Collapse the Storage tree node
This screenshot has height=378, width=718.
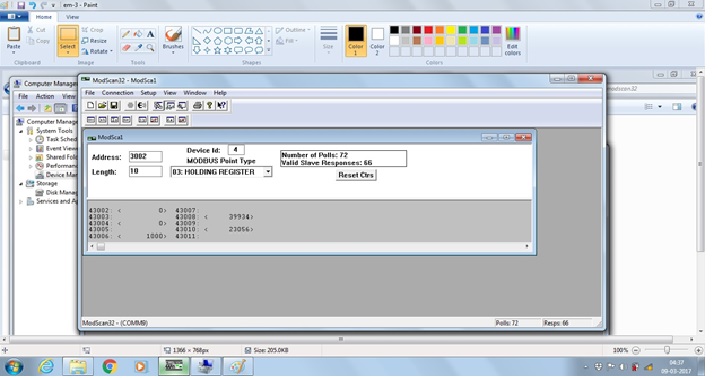(21, 183)
